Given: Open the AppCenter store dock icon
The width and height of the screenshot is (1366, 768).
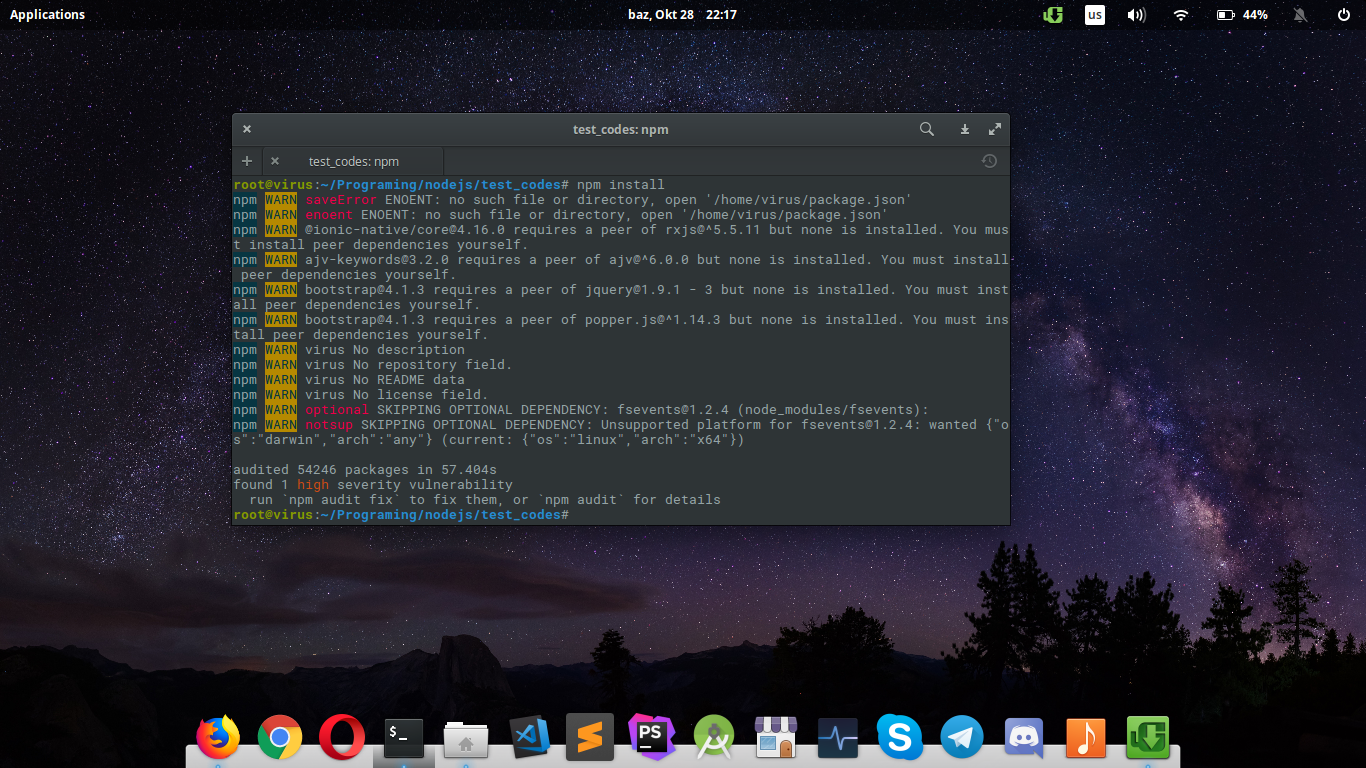Looking at the screenshot, I should point(776,738).
